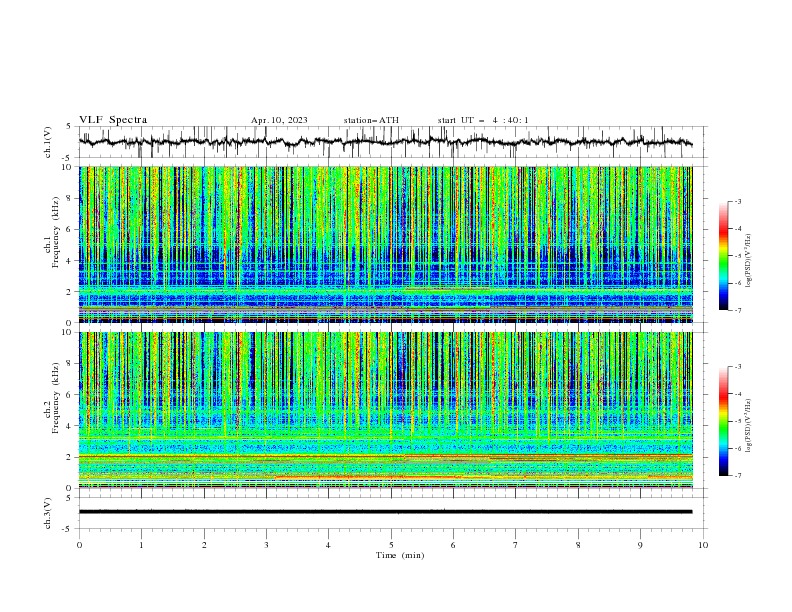Image resolution: width=792 pixels, height=612 pixels.
Task: Click the 'ch.1(V)' waveform axis label
Action: (48, 142)
